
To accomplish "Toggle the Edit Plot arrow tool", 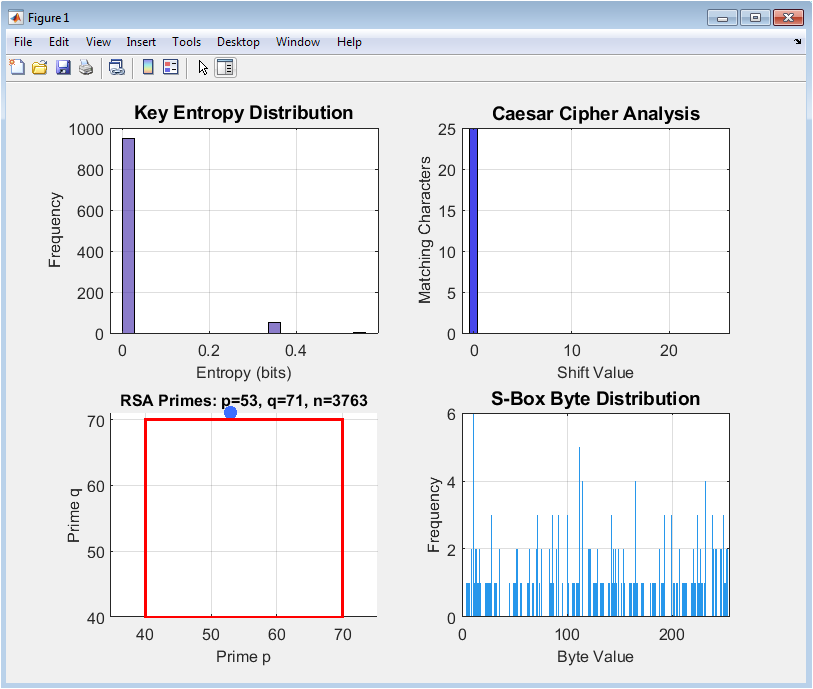I will pyautogui.click(x=203, y=68).
